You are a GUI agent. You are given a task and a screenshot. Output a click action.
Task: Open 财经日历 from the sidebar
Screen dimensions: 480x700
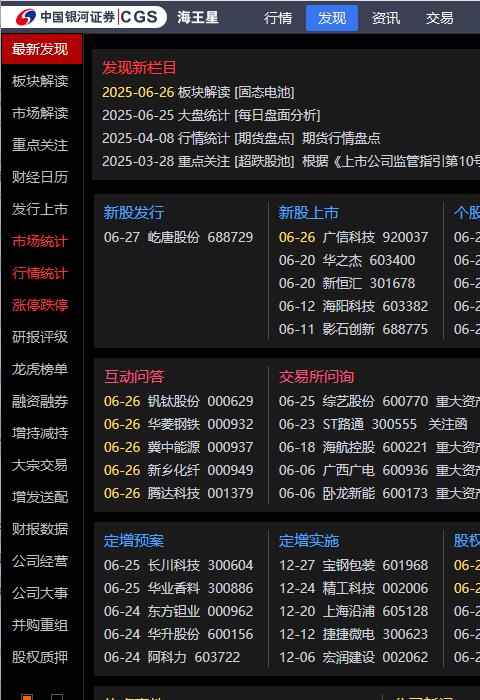(x=40, y=177)
